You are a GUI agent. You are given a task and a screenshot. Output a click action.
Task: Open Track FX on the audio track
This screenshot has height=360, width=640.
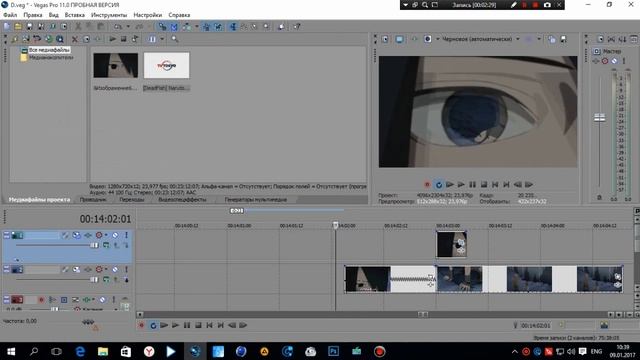tap(86, 300)
